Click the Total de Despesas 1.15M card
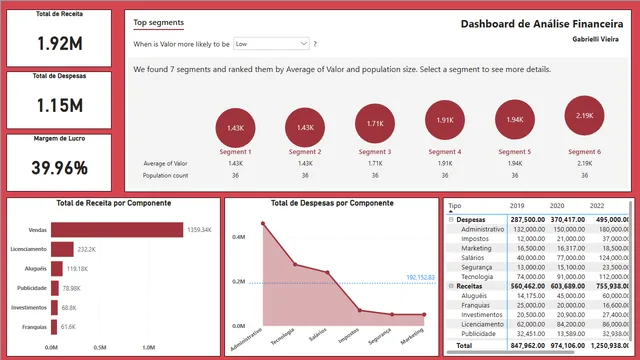The image size is (640, 360). tap(59, 100)
